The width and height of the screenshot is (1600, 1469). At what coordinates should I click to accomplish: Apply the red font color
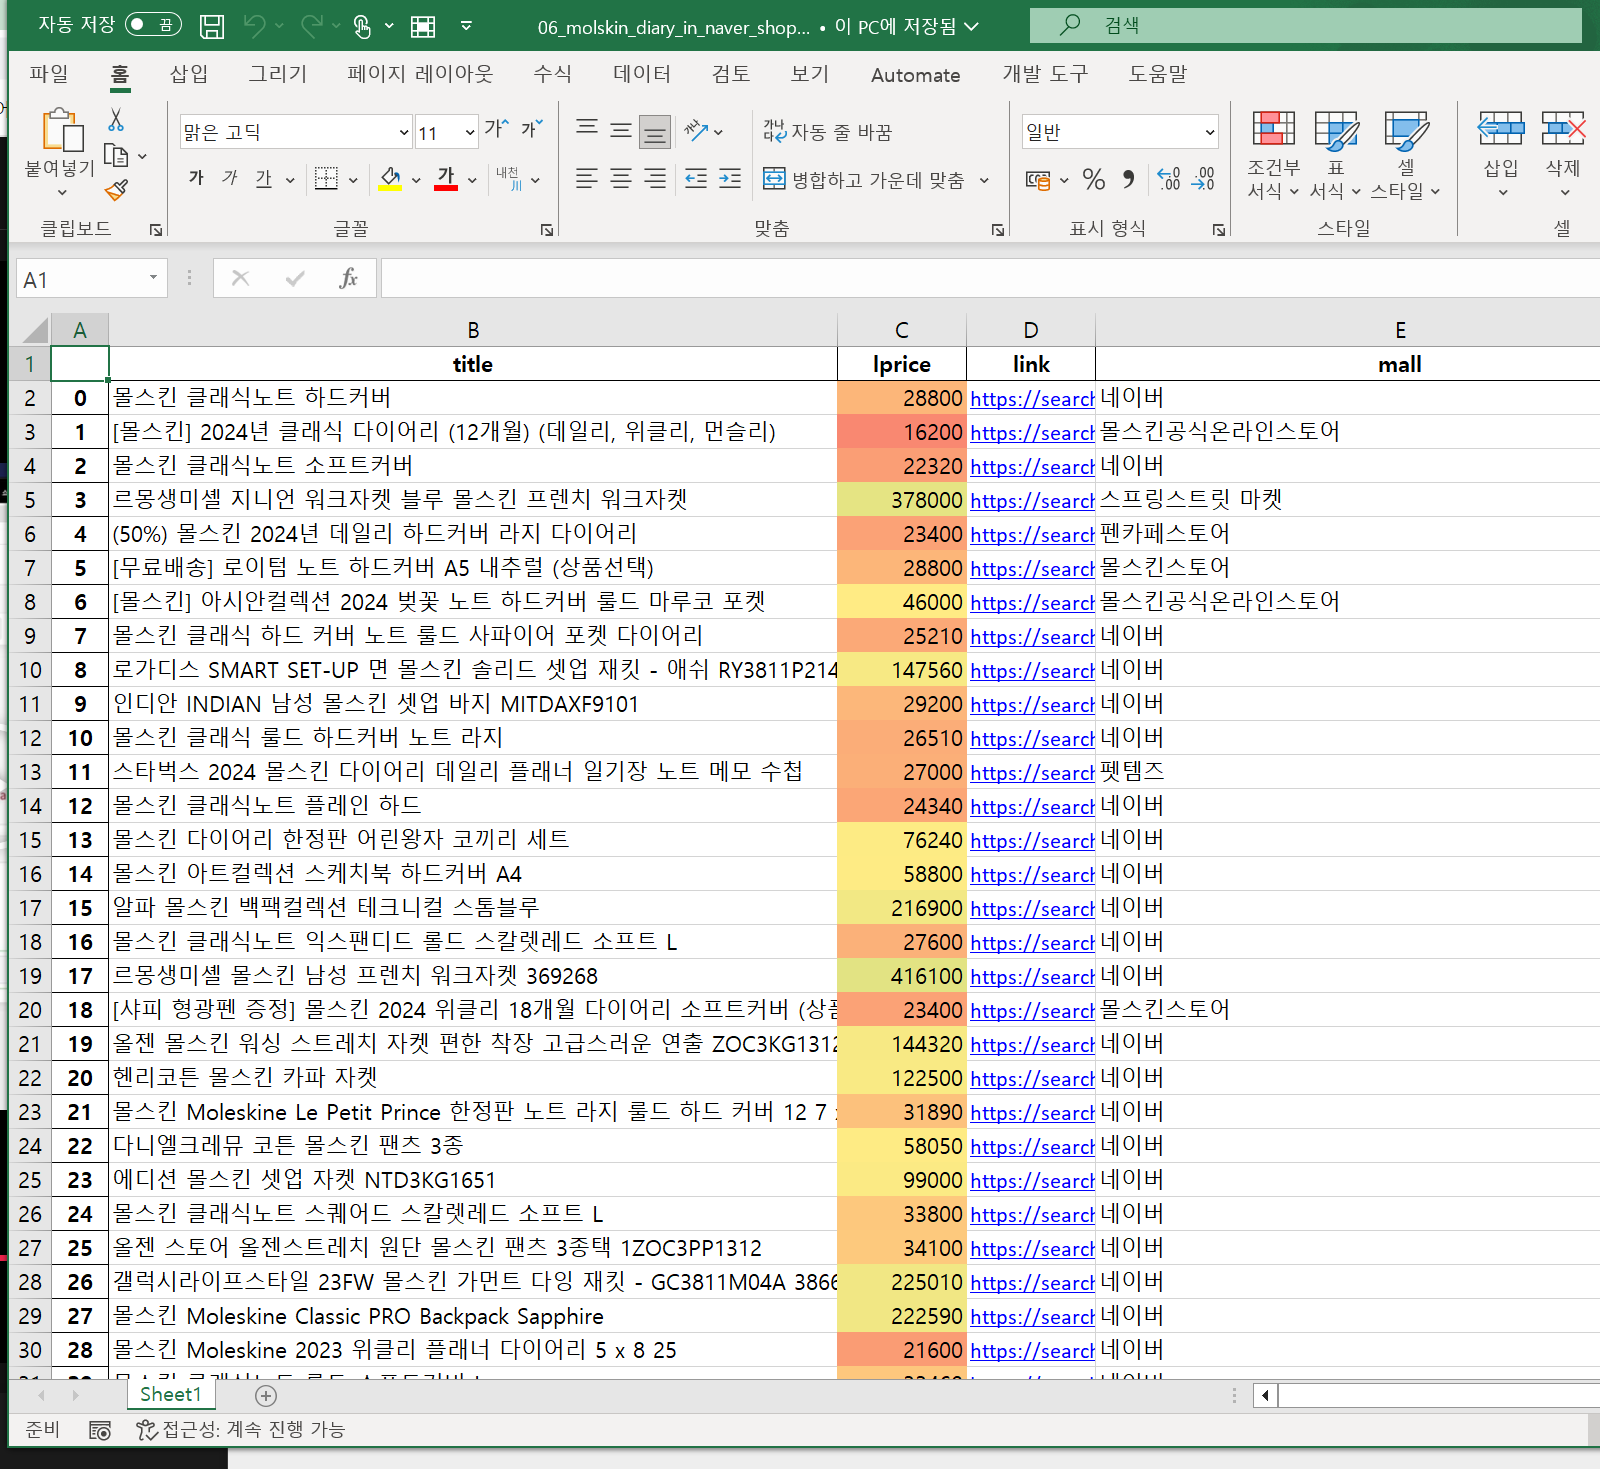(x=446, y=179)
